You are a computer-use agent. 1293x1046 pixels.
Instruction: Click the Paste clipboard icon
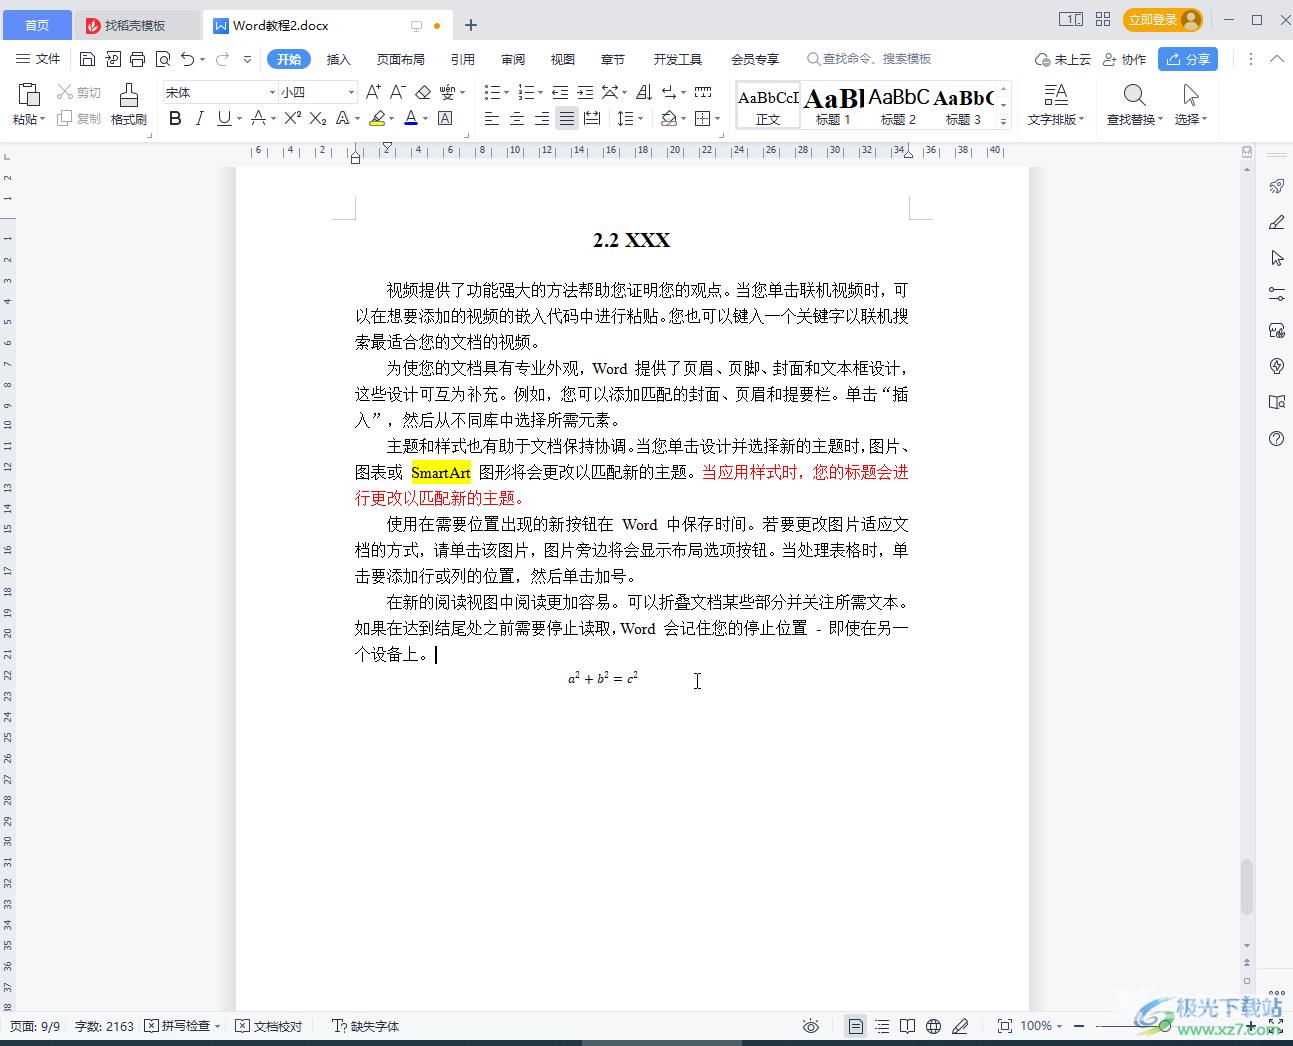coord(29,95)
